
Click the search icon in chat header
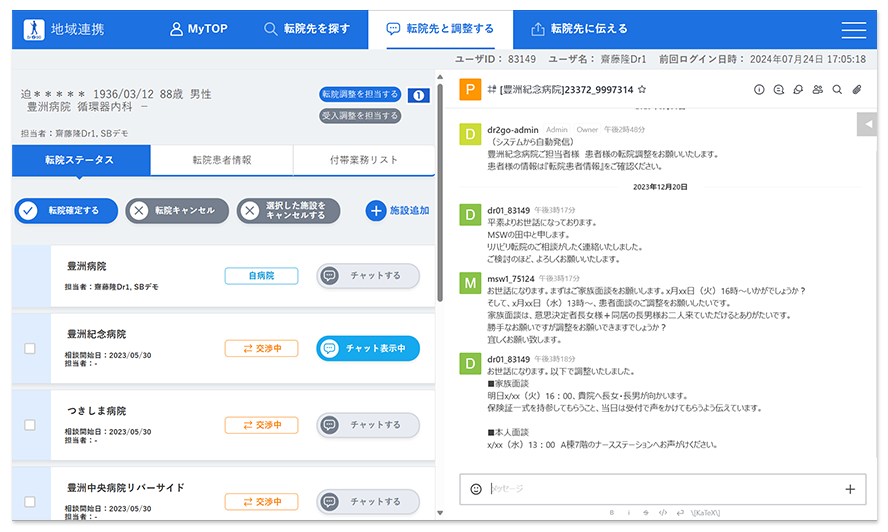837,90
